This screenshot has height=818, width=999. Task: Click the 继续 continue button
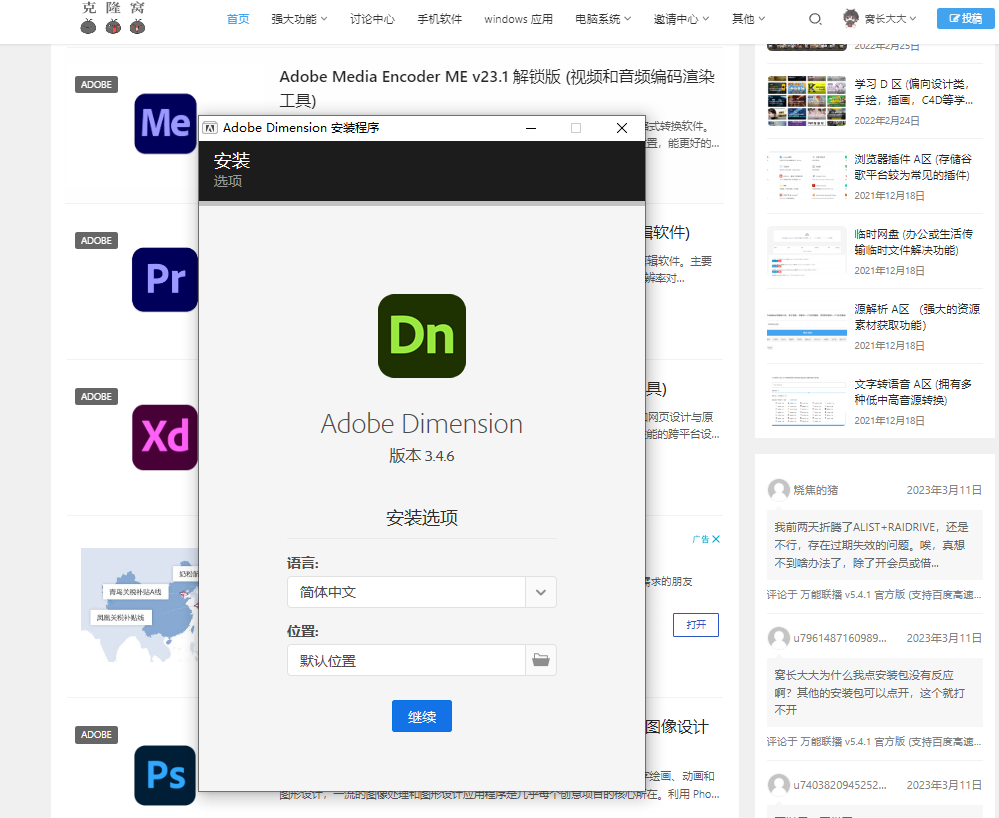[422, 716]
